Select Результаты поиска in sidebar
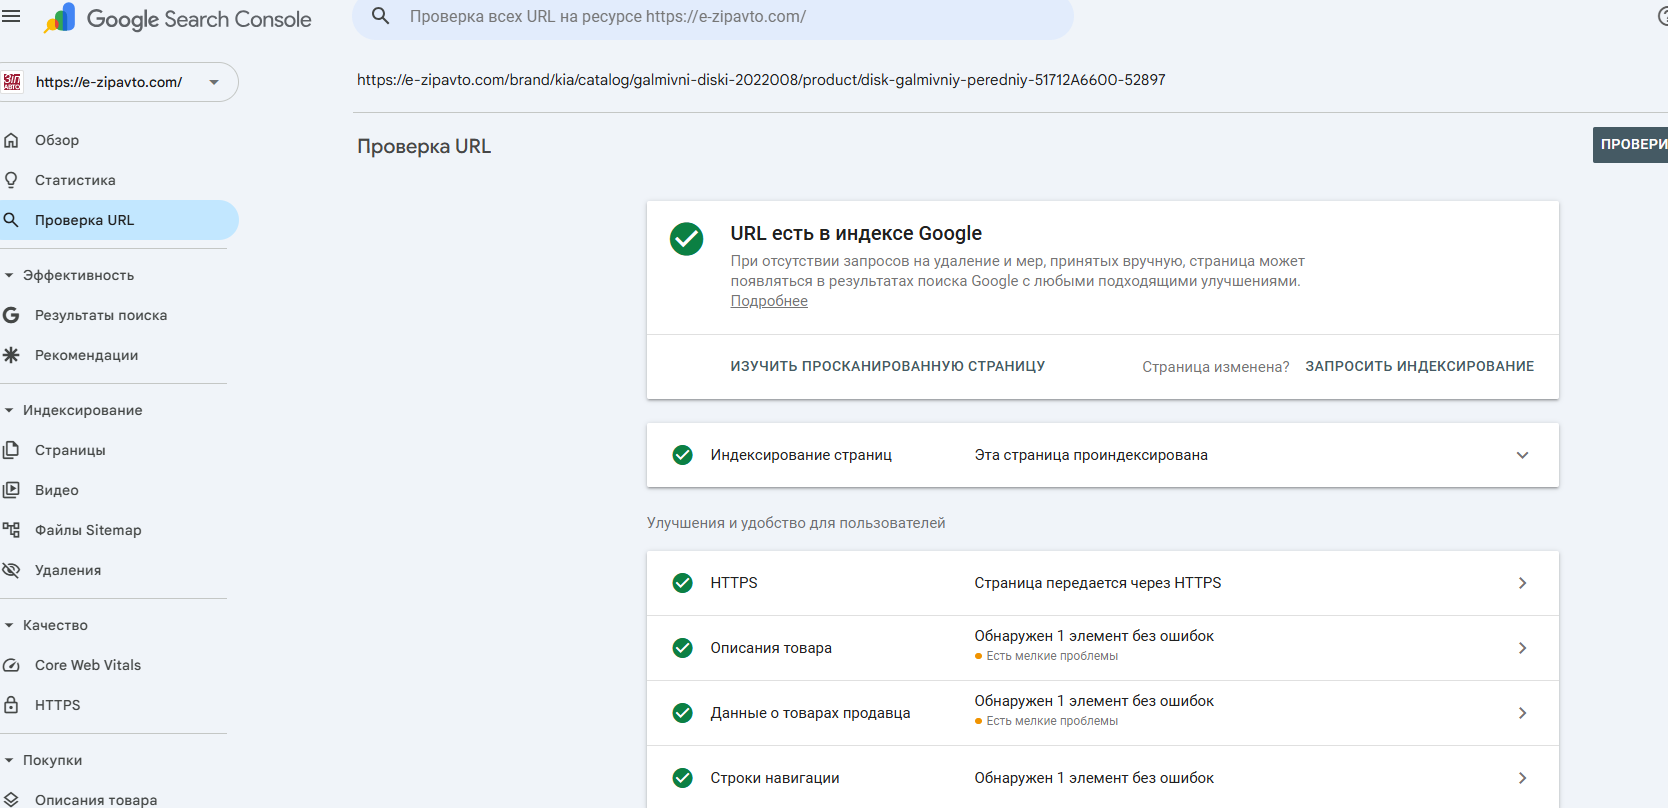Viewport: 1668px width, 808px height. (101, 315)
